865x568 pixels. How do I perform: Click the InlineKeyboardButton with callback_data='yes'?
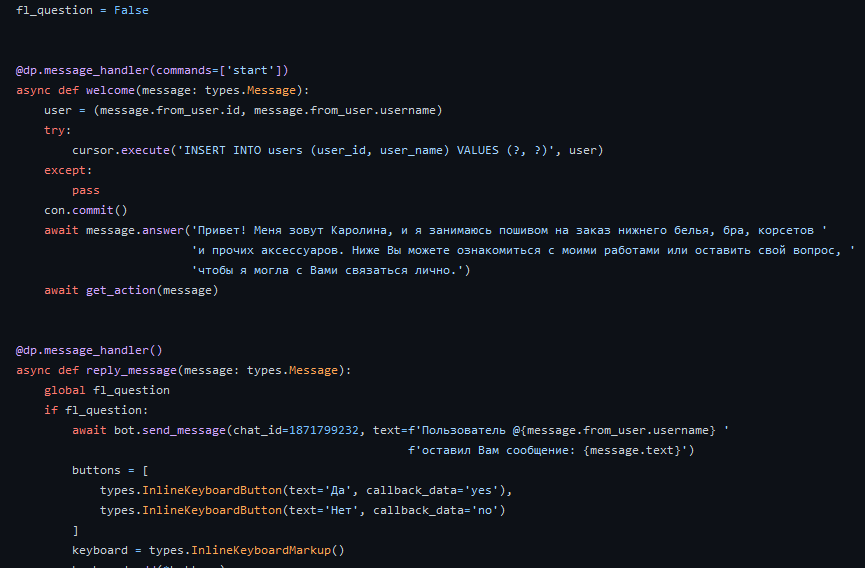click(x=306, y=490)
